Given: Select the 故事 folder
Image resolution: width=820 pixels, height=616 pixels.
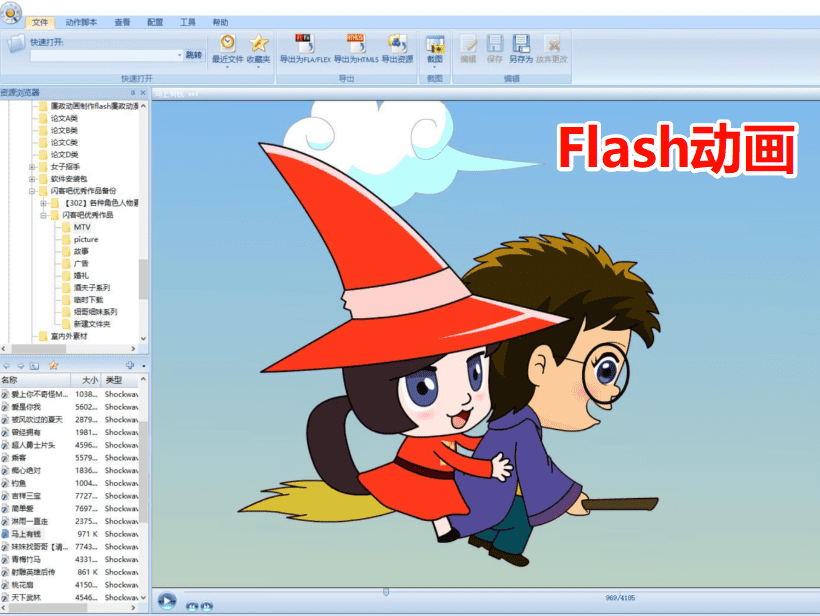Looking at the screenshot, I should tap(81, 251).
